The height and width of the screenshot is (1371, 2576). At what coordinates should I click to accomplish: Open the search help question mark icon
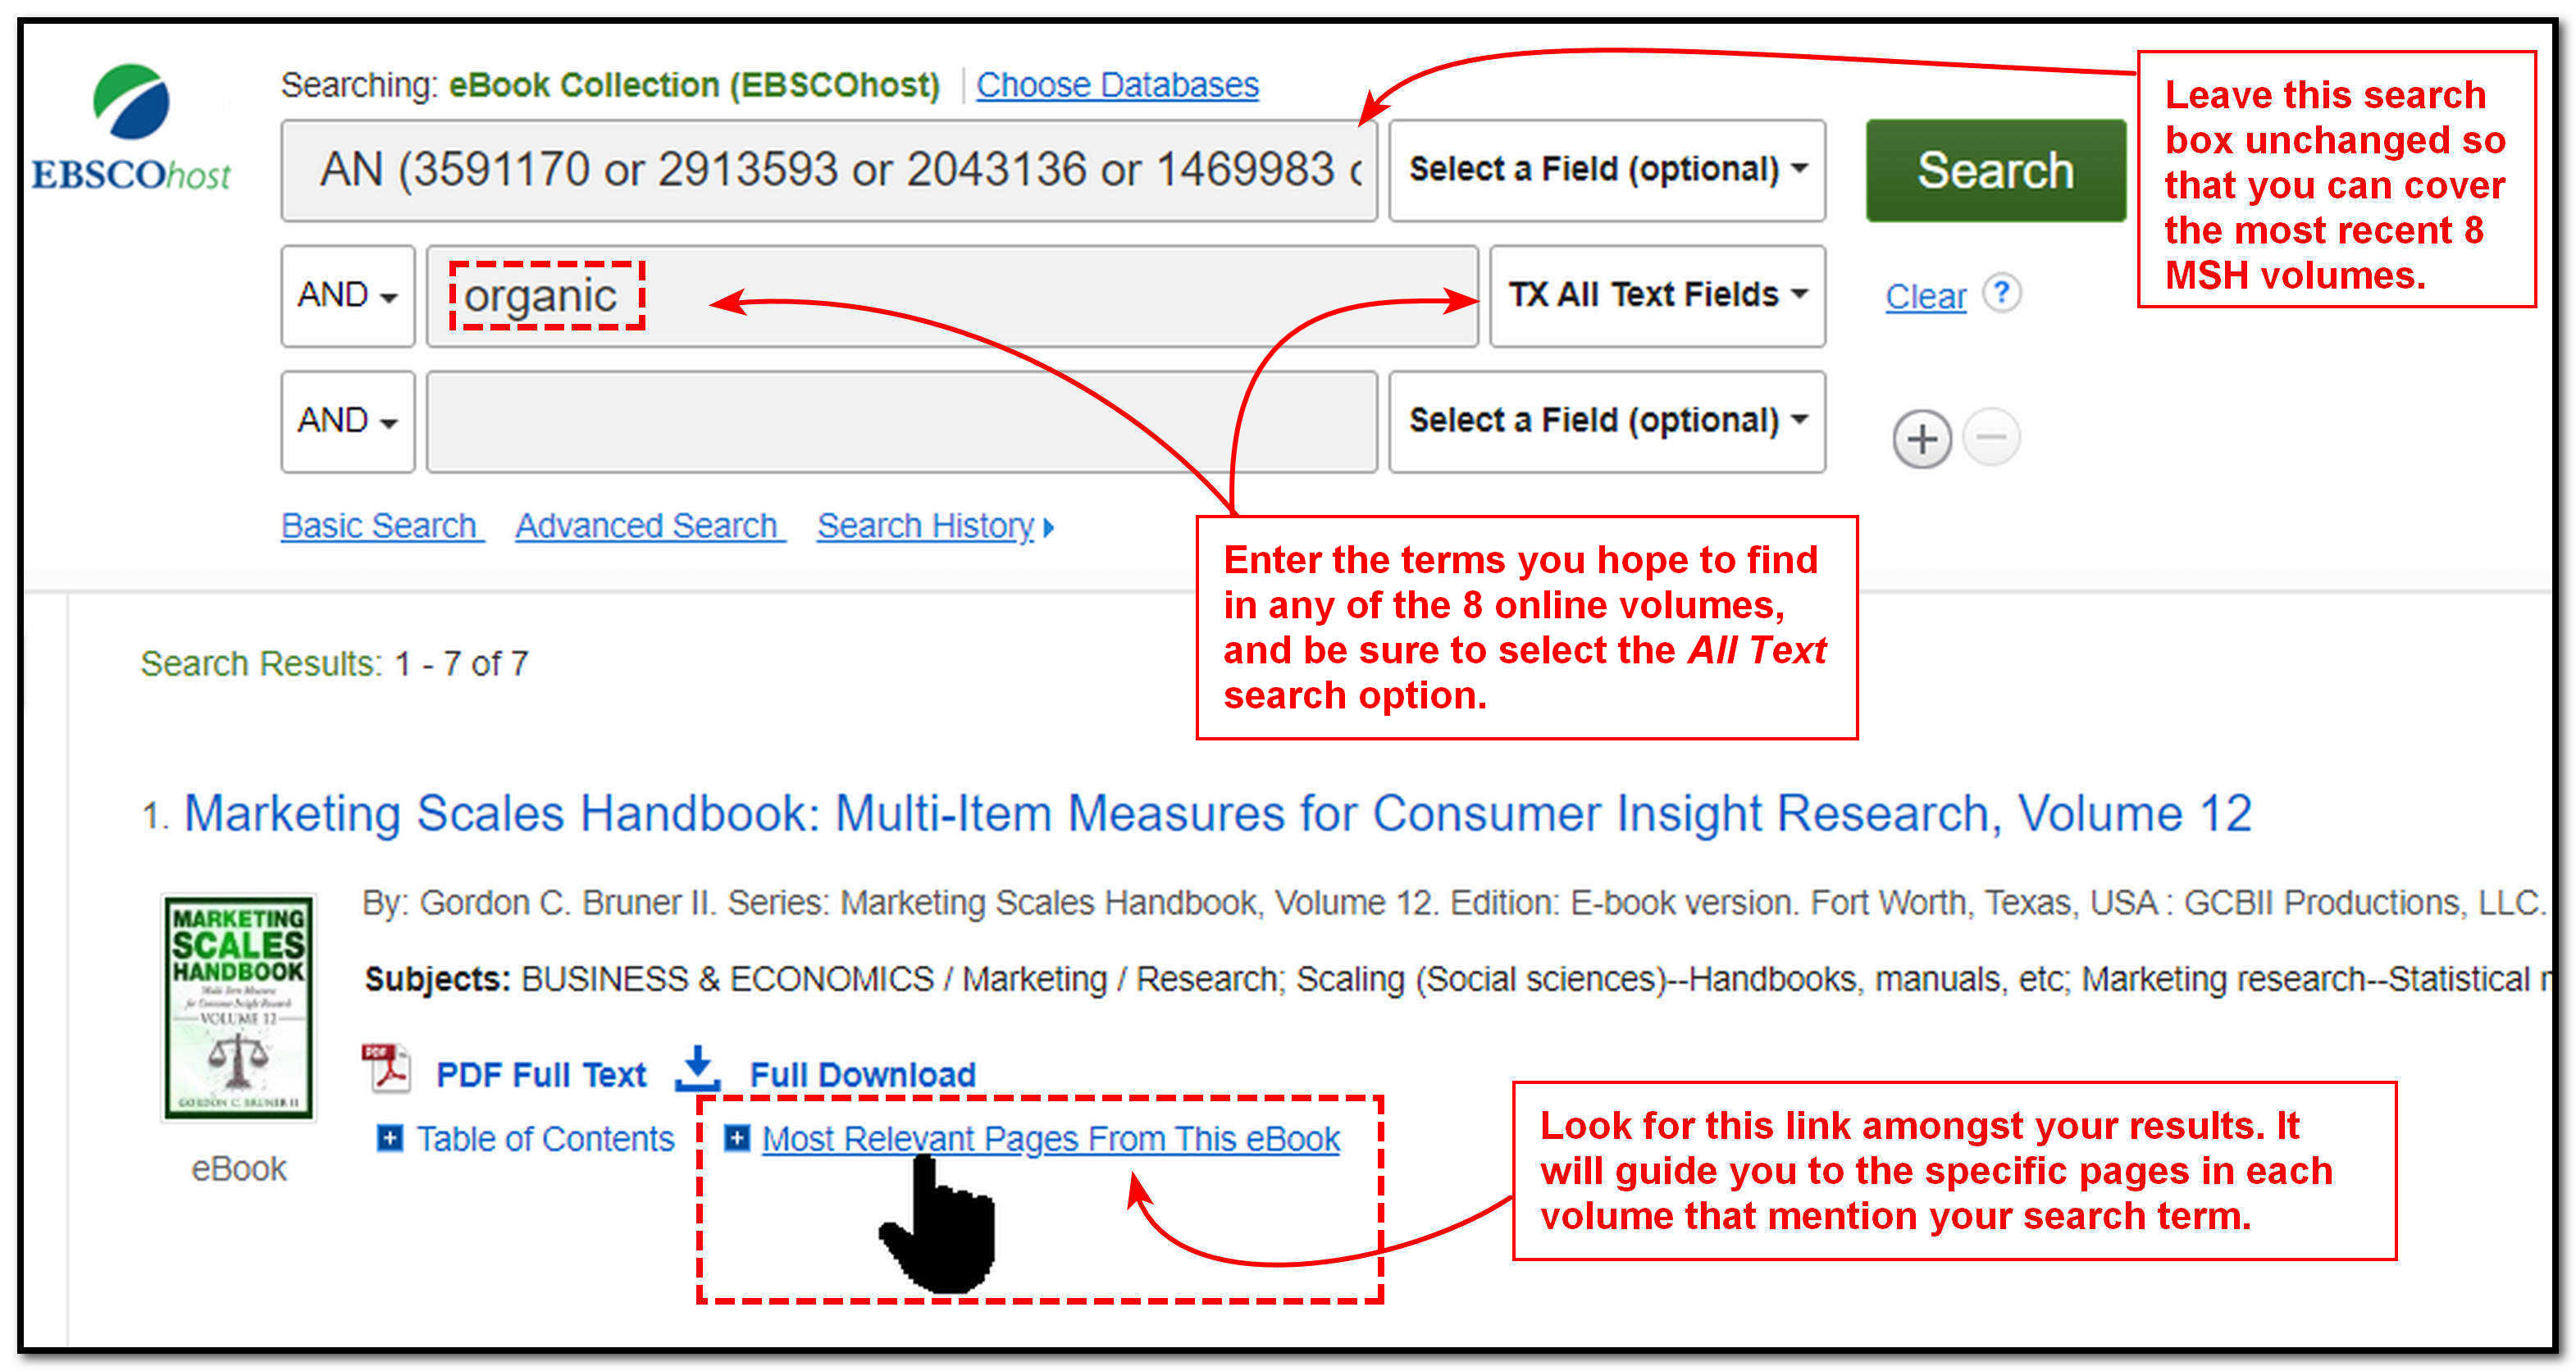pyautogui.click(x=2002, y=293)
